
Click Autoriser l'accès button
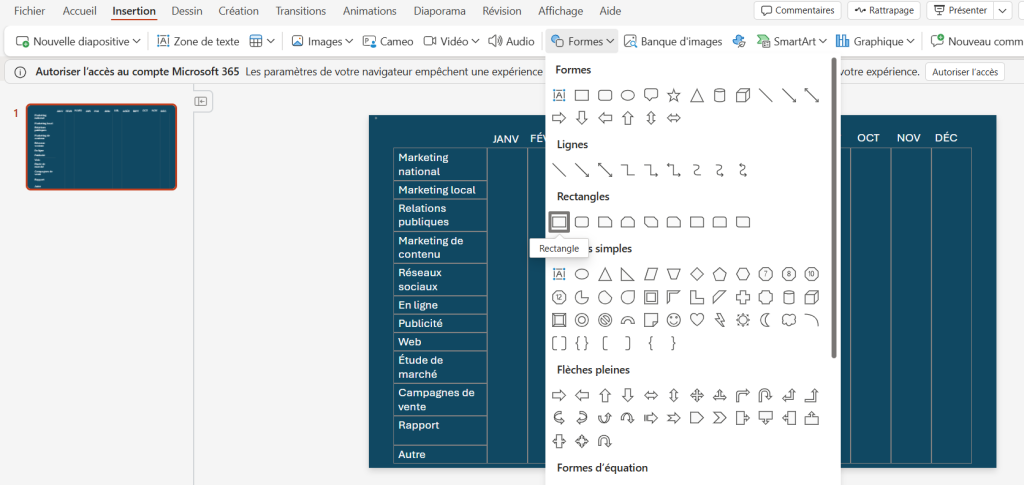[965, 72]
